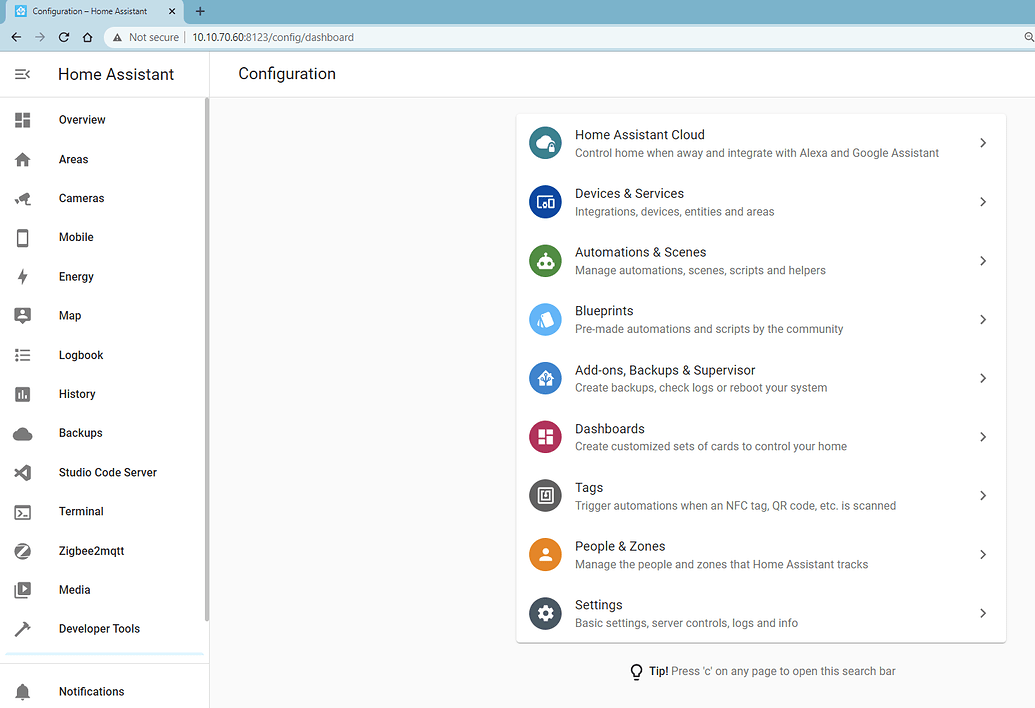
Task: Click the Cameras icon in sidebar
Action: (x=22, y=198)
